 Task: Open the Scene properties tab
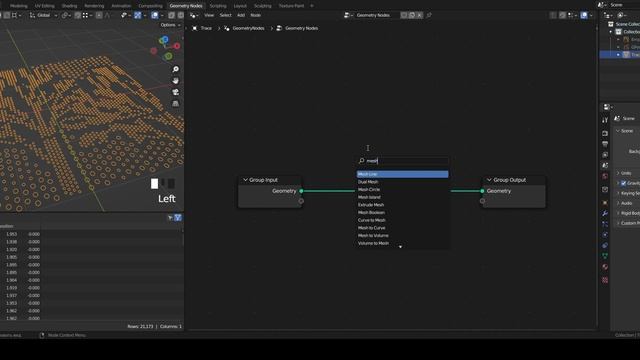pyautogui.click(x=605, y=165)
